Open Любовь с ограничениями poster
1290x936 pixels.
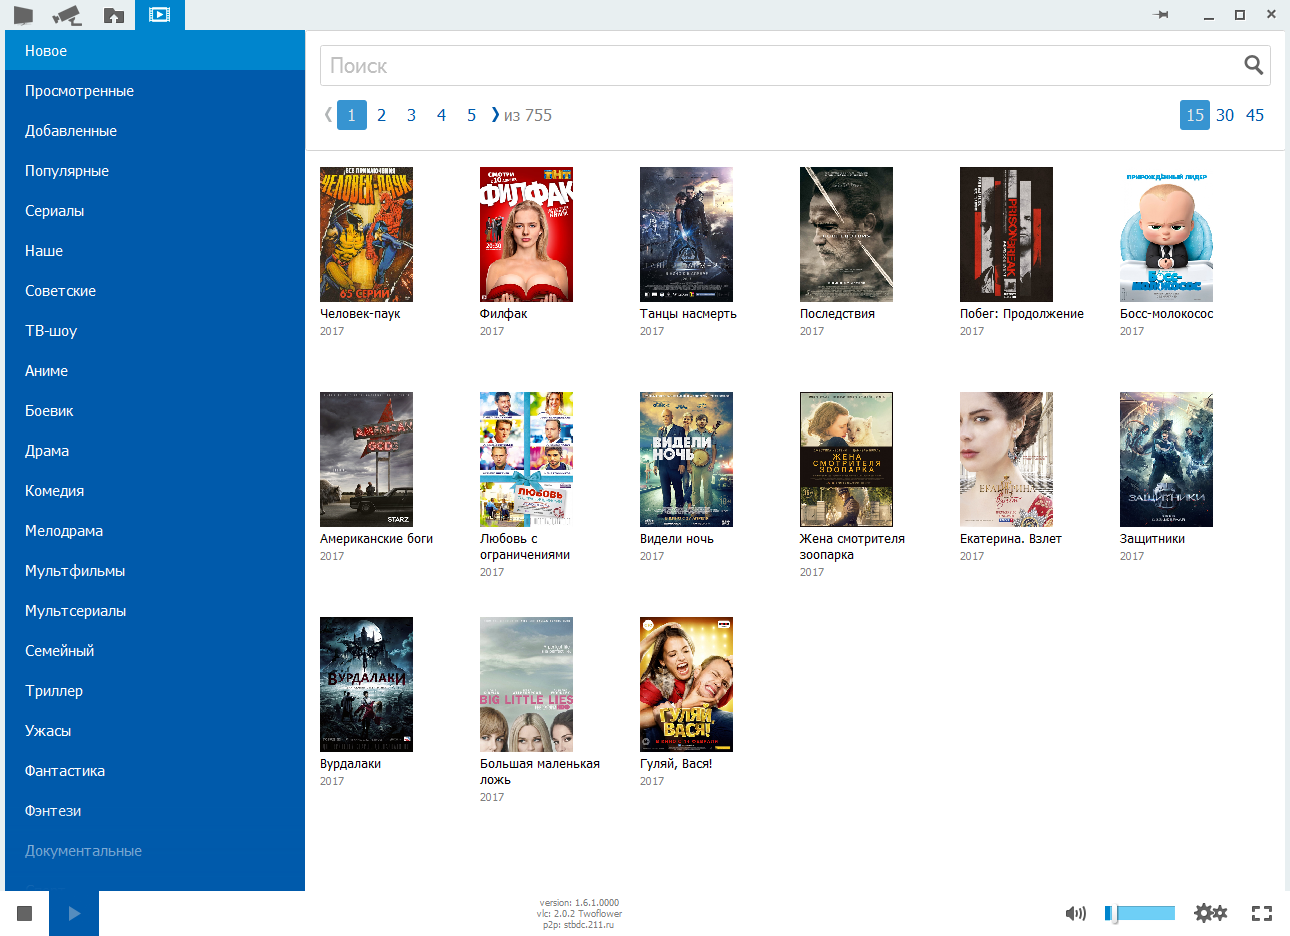tap(526, 459)
